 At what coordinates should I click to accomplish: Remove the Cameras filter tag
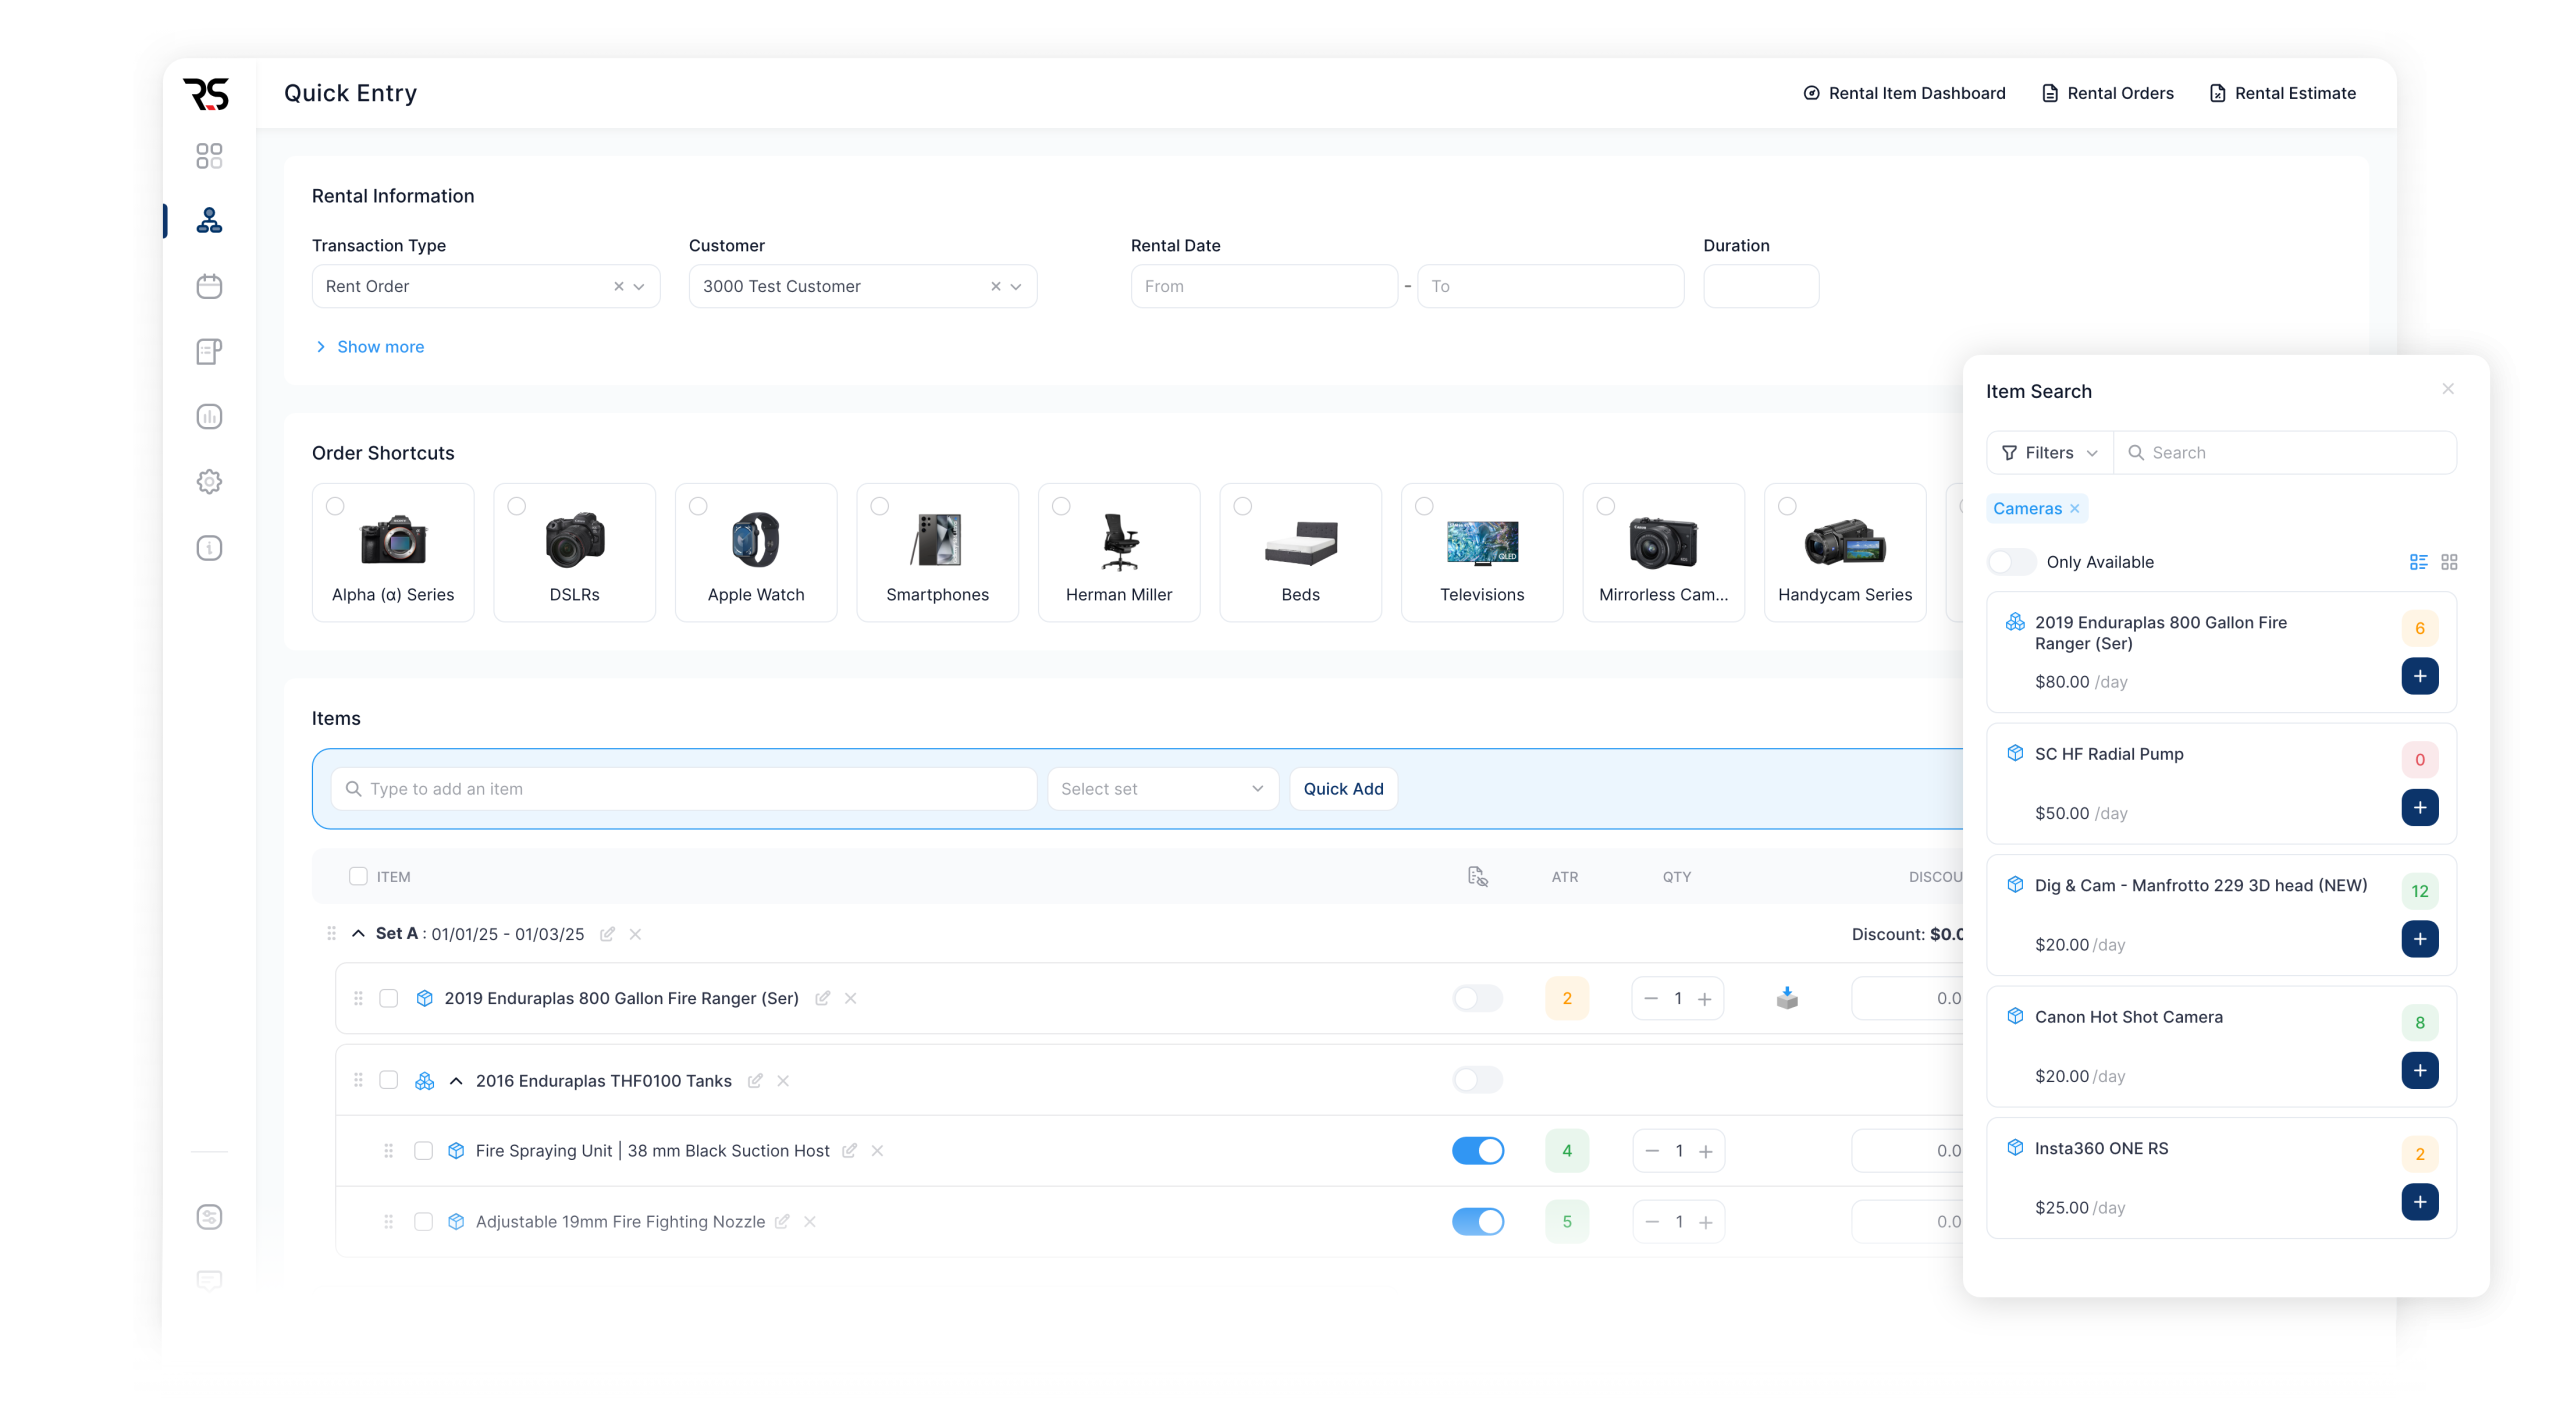coord(2075,508)
